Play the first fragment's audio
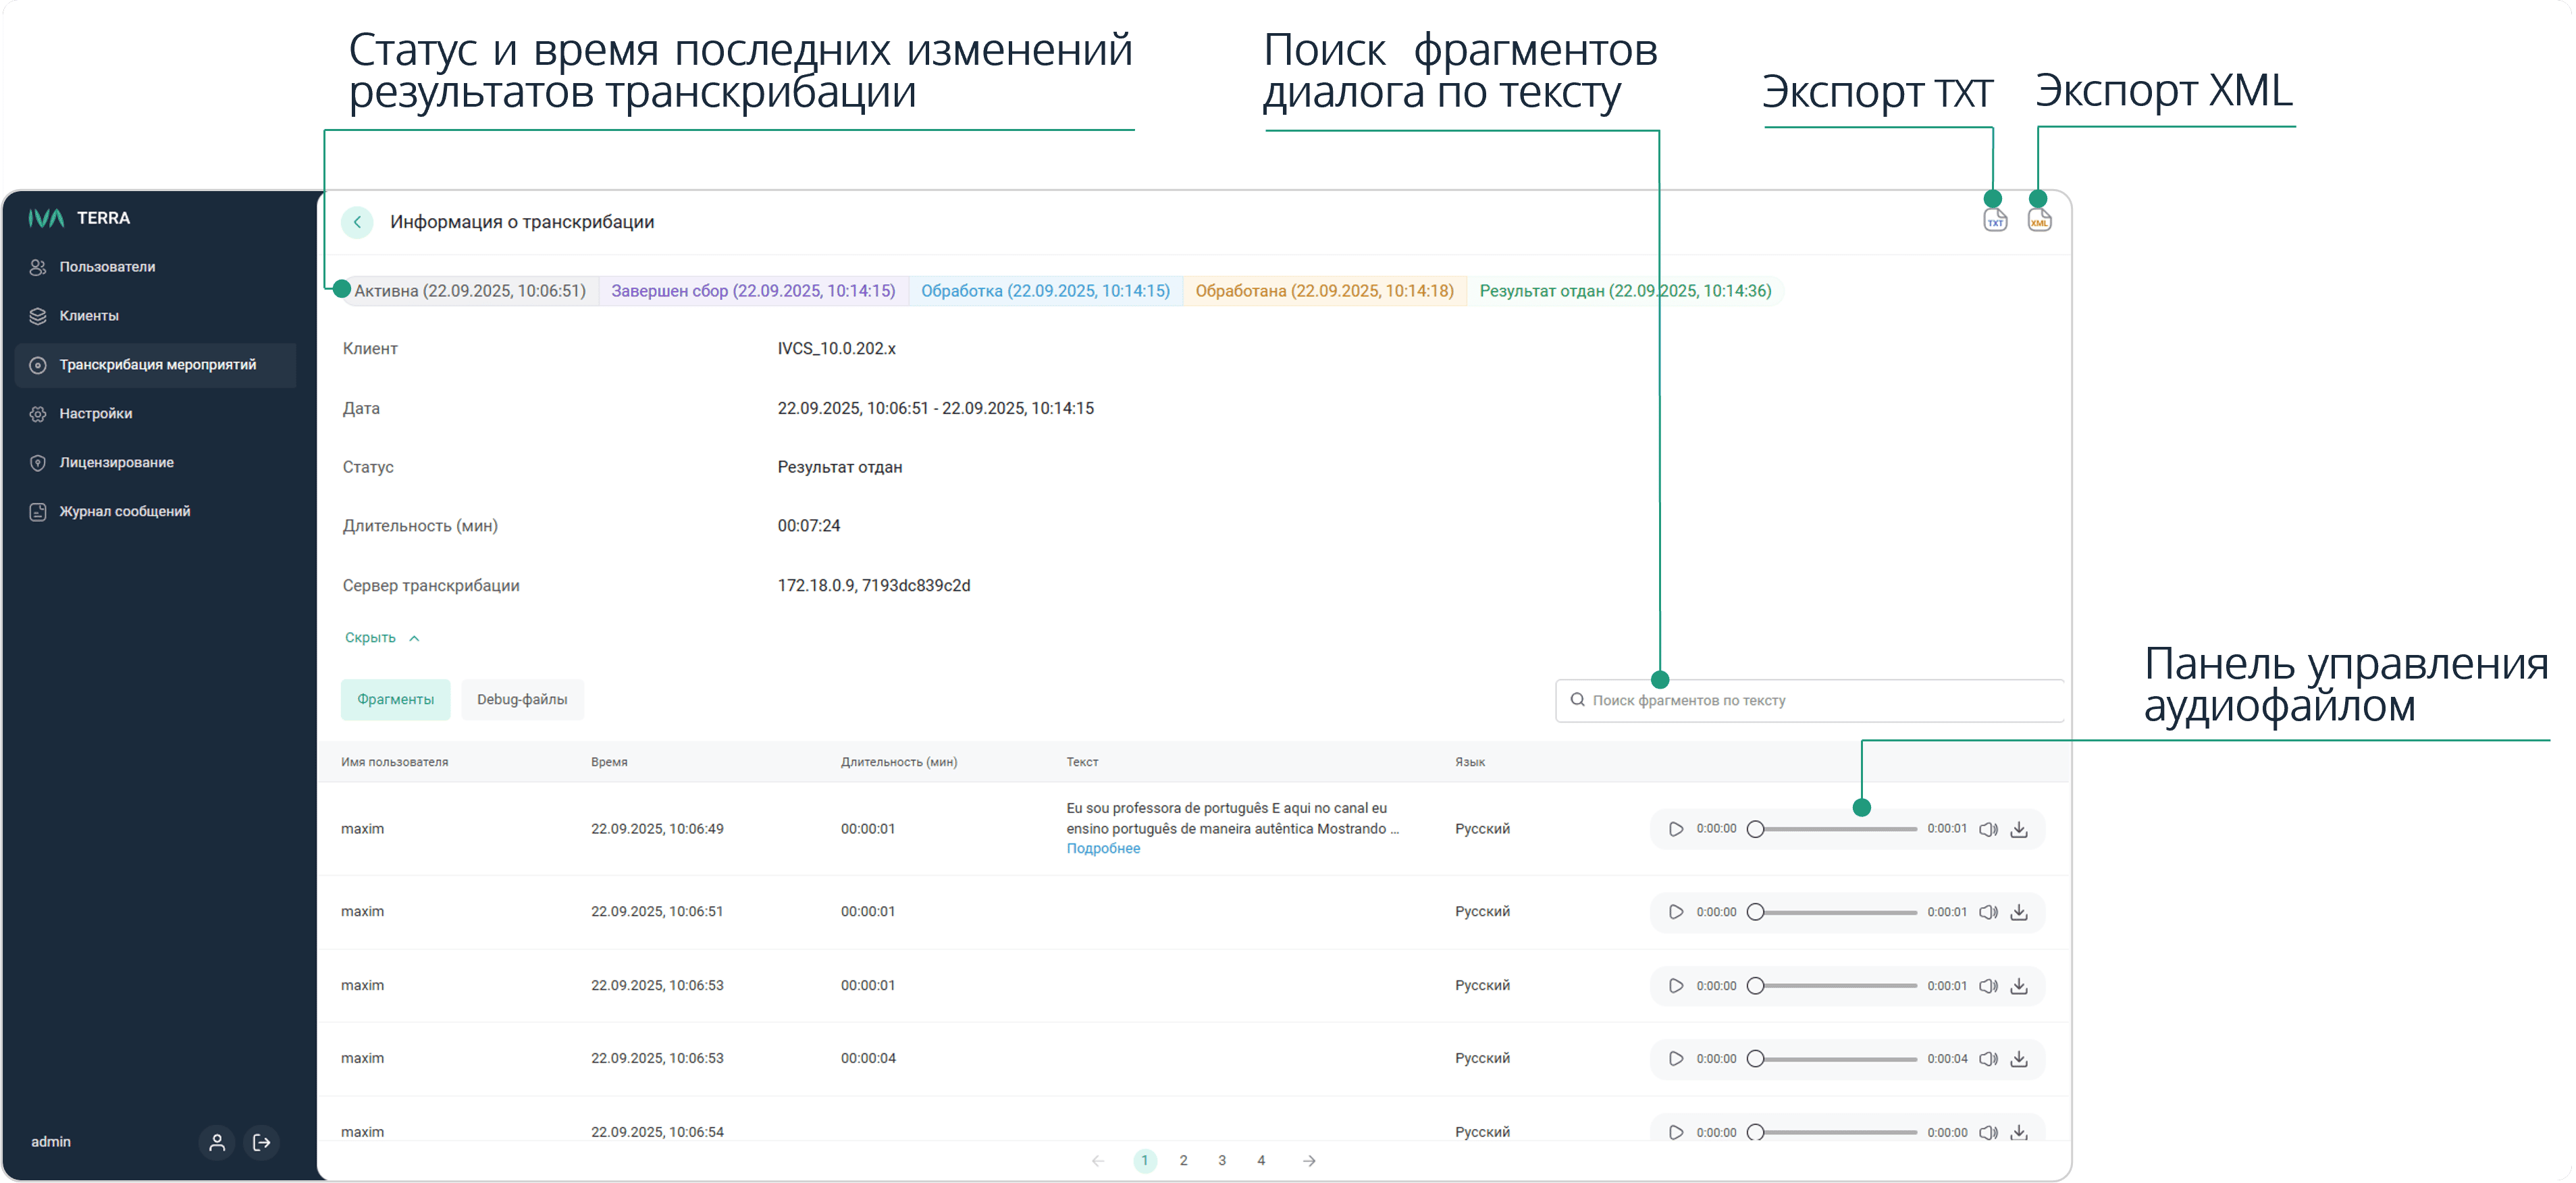This screenshot has width=2576, height=1183. pyautogui.click(x=1676, y=829)
